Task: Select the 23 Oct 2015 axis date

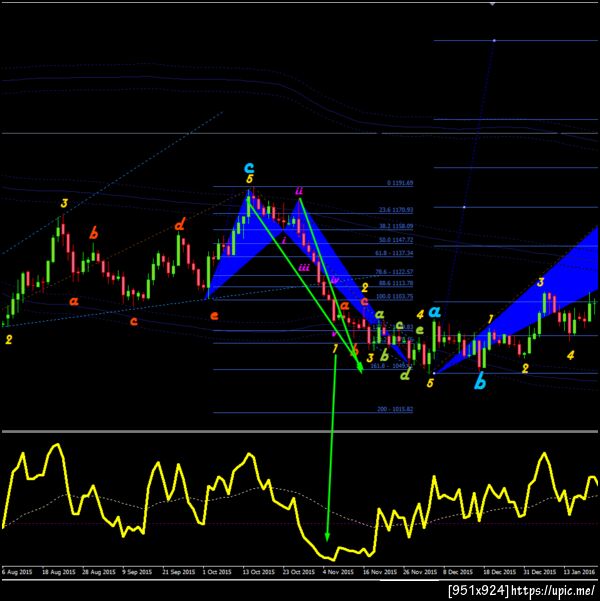Action: tap(299, 572)
